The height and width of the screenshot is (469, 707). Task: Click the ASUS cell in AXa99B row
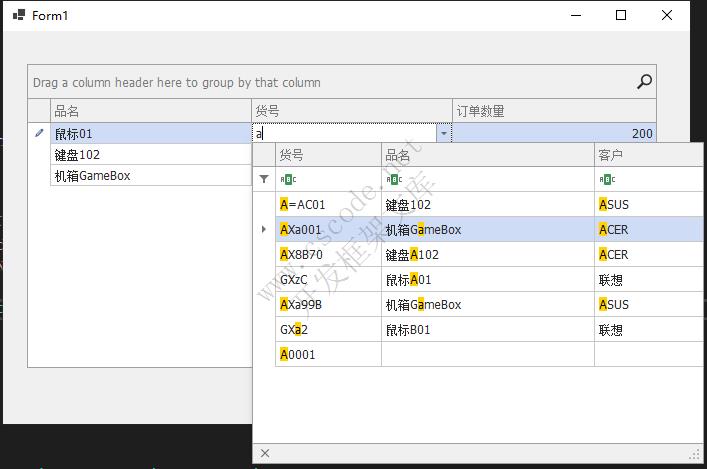tap(649, 304)
